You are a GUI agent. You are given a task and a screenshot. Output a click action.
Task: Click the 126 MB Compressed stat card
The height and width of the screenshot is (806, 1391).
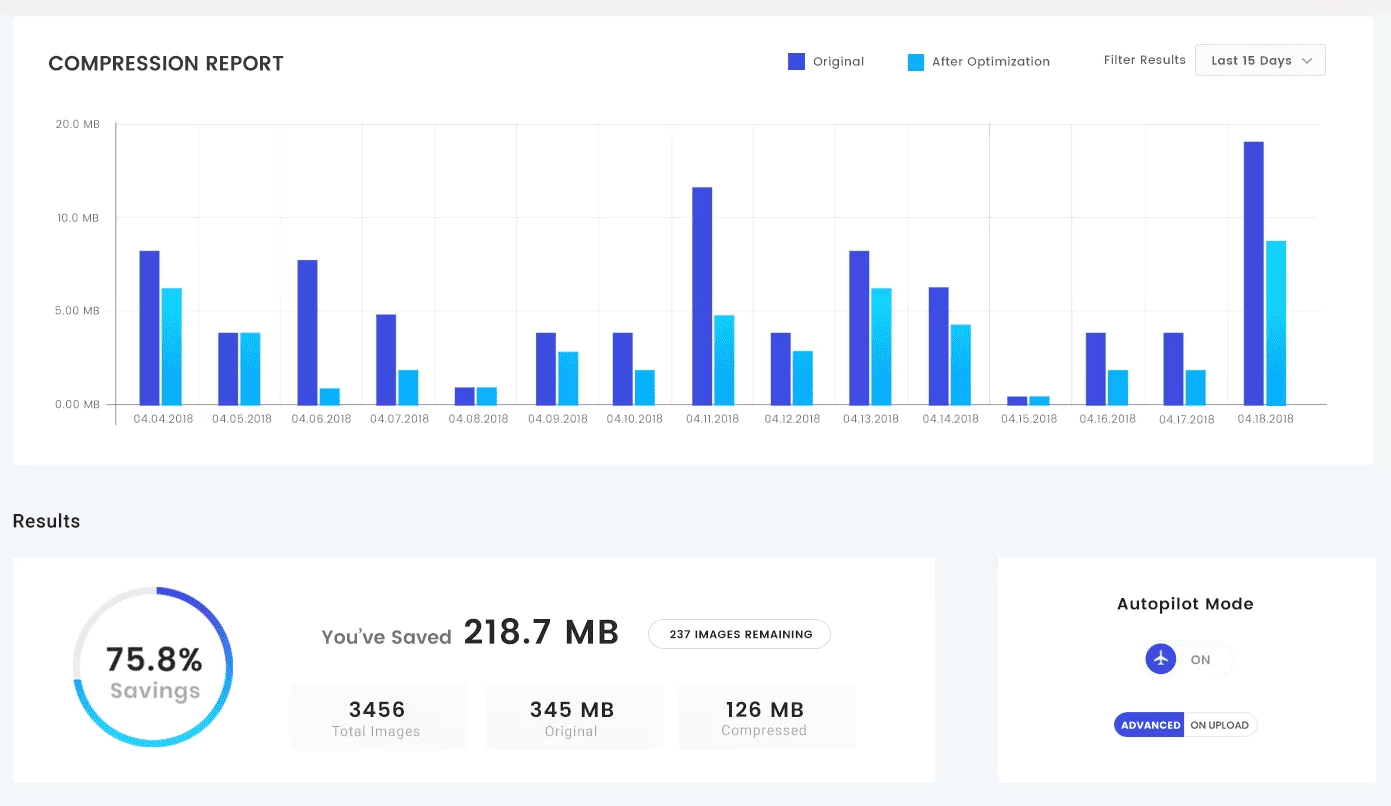[765, 718]
